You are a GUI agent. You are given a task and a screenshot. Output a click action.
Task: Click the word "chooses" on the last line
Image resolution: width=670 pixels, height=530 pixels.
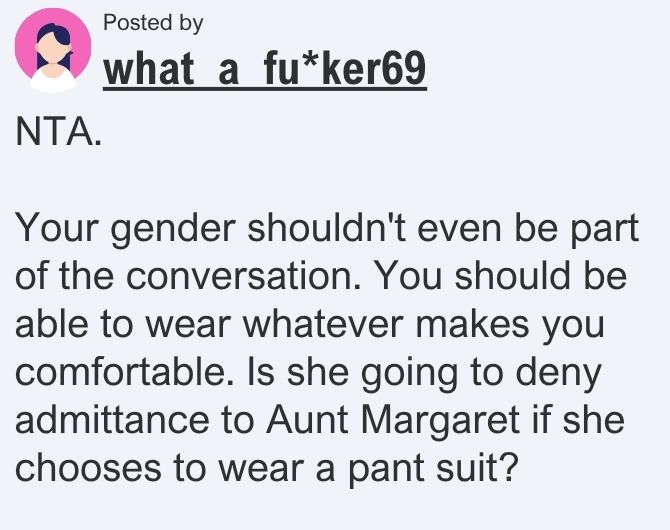point(88,467)
